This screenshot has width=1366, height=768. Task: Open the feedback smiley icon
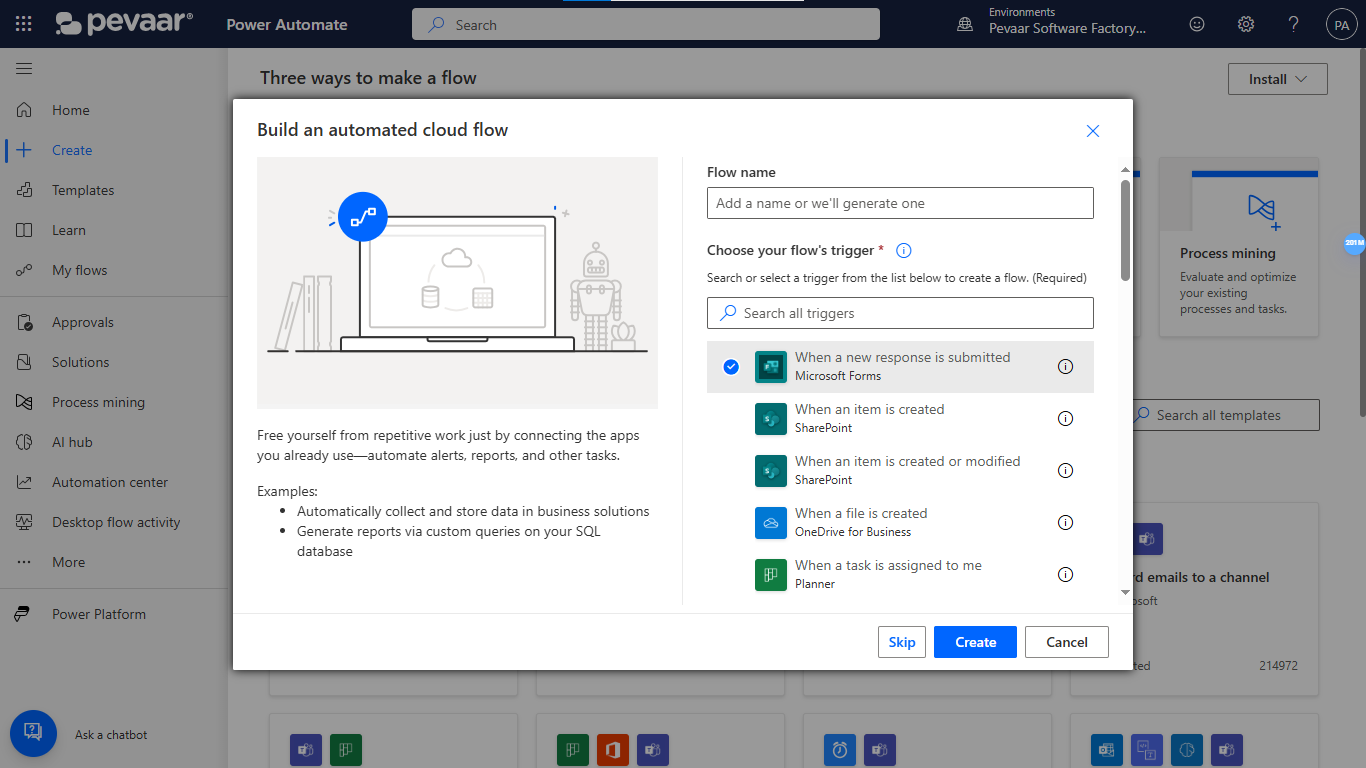(x=1197, y=24)
